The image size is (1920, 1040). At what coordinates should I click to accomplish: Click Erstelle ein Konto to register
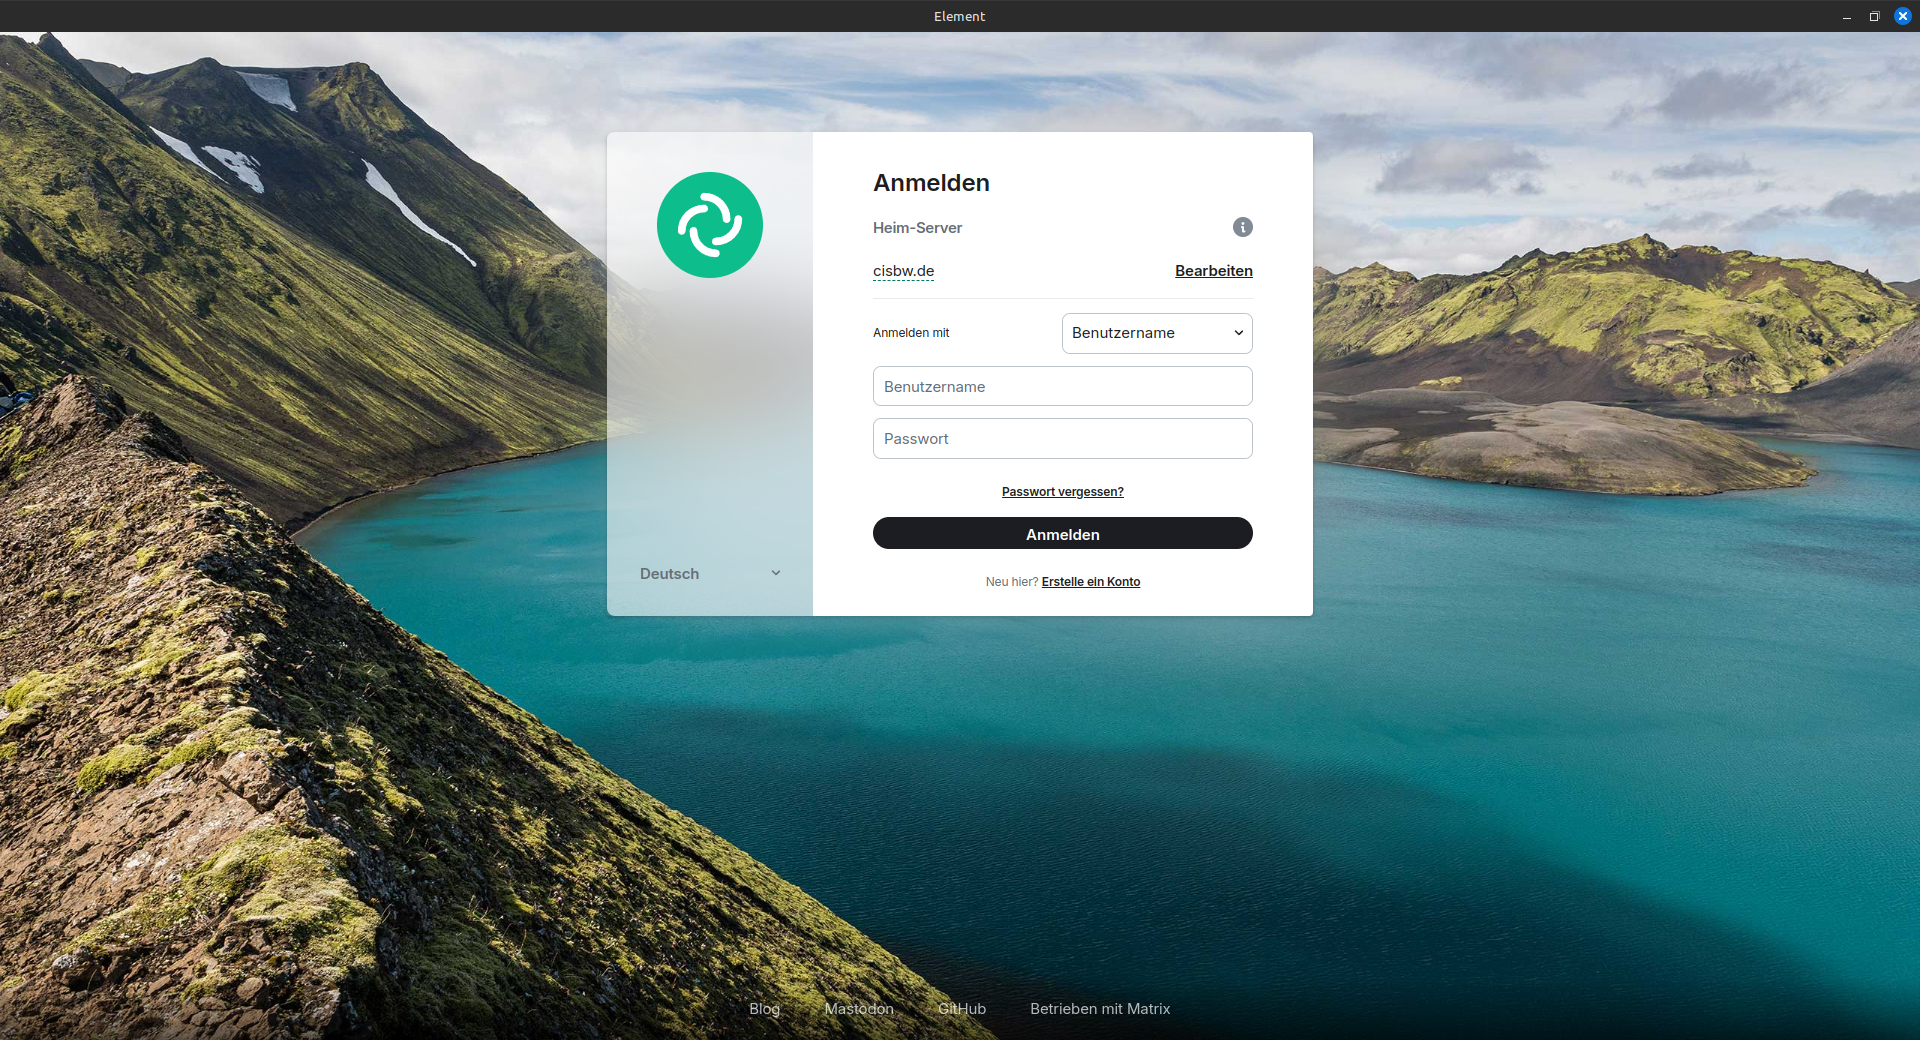point(1090,581)
